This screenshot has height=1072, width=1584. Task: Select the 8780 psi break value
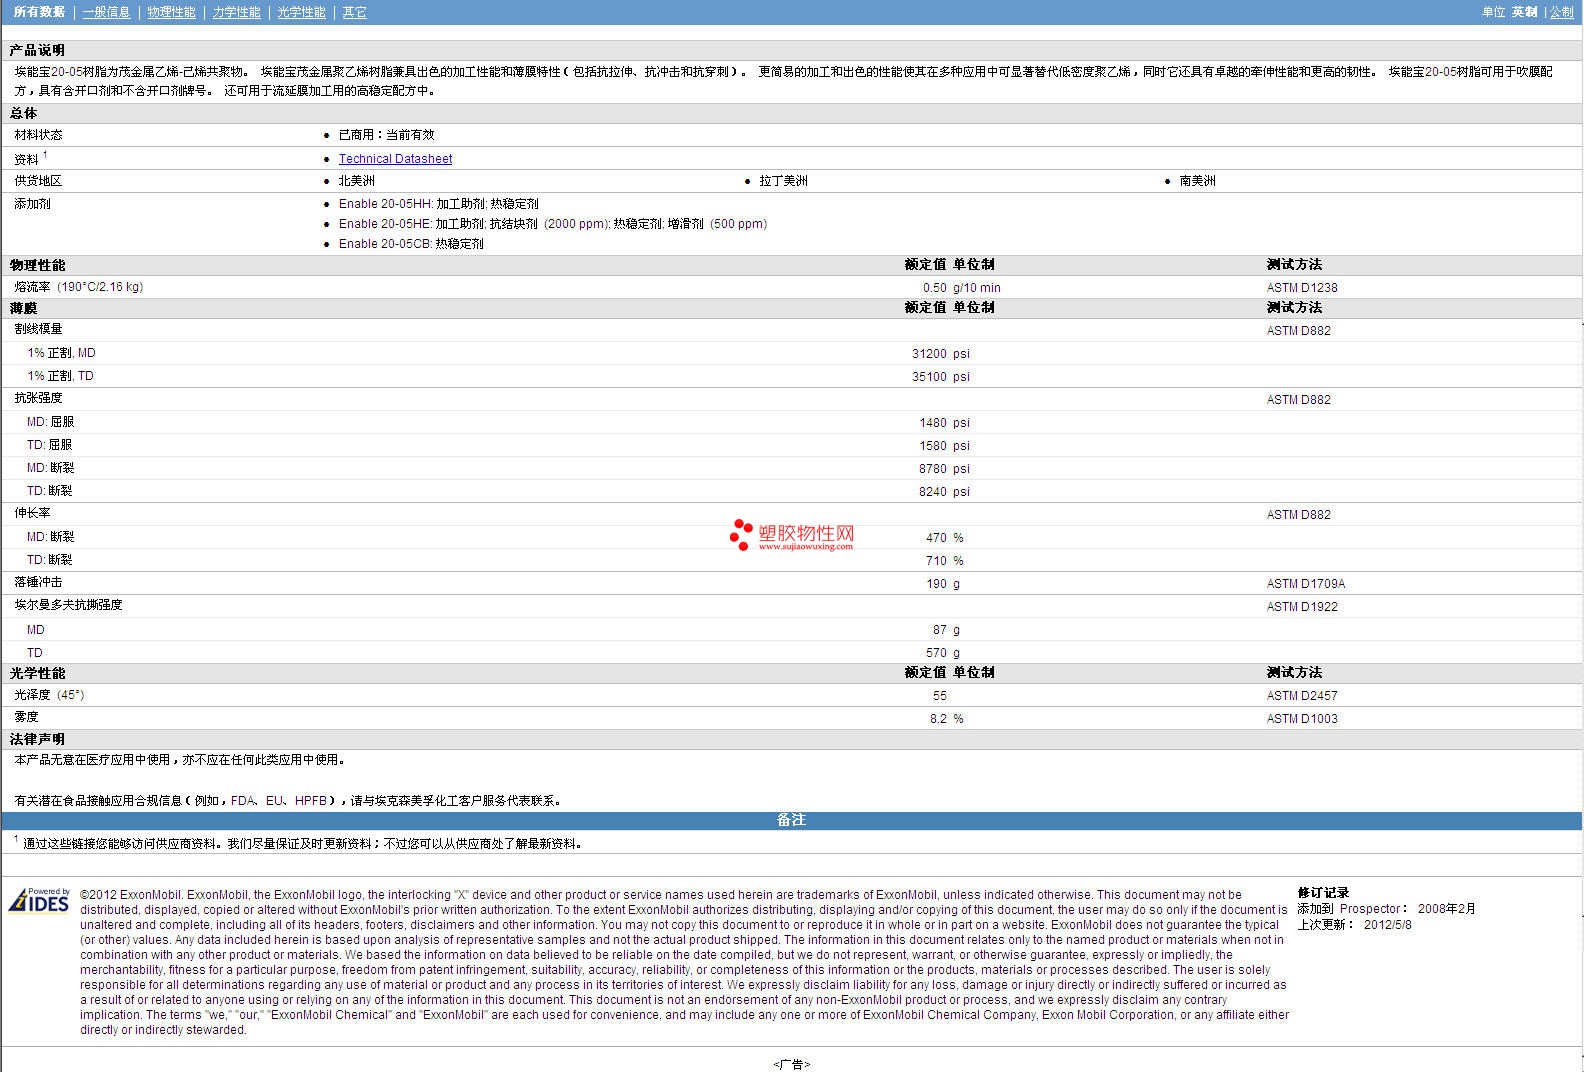pyautogui.click(x=944, y=469)
